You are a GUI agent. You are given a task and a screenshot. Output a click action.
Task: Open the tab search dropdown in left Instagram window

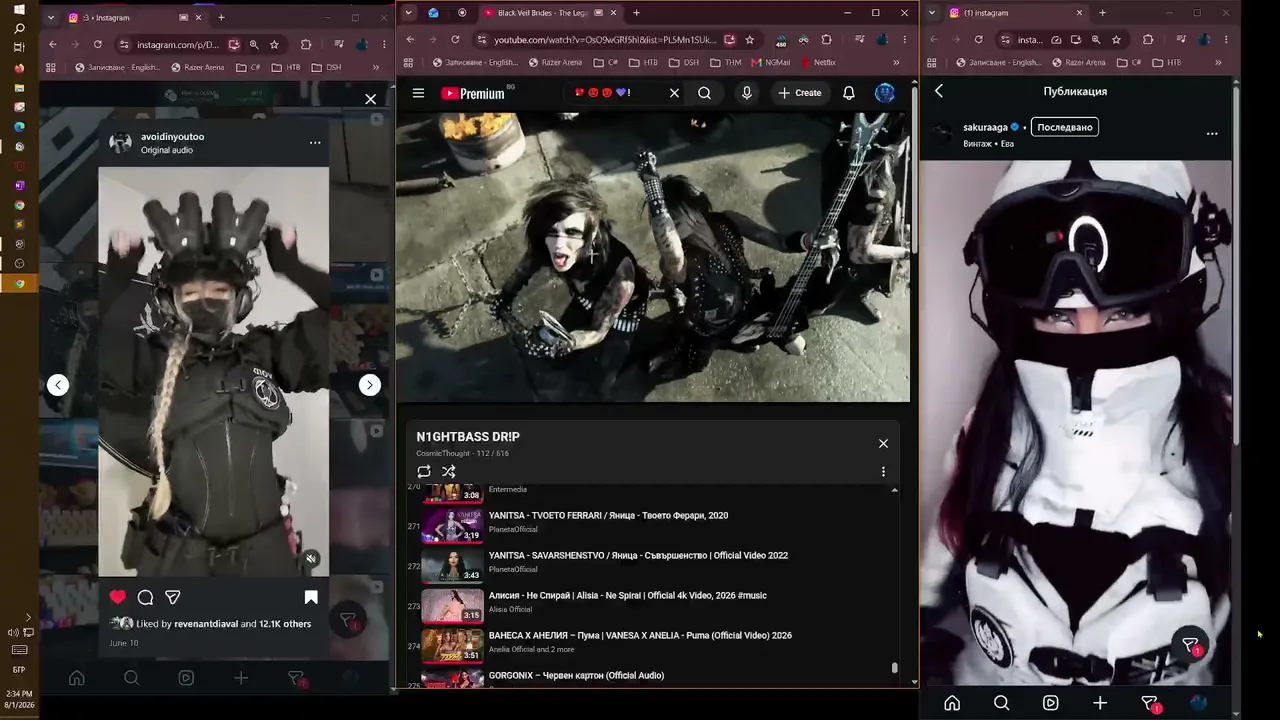point(51,17)
